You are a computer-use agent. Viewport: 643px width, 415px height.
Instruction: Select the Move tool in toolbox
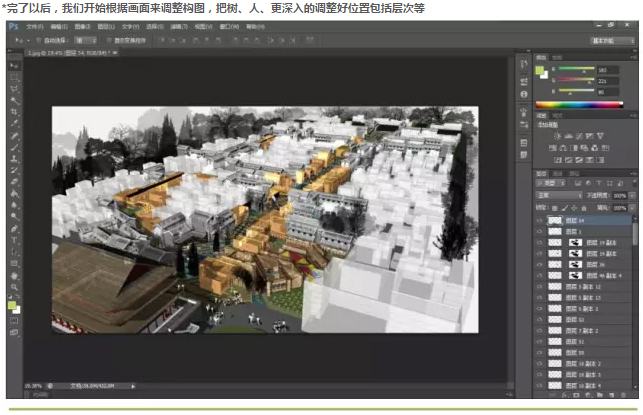coord(14,66)
